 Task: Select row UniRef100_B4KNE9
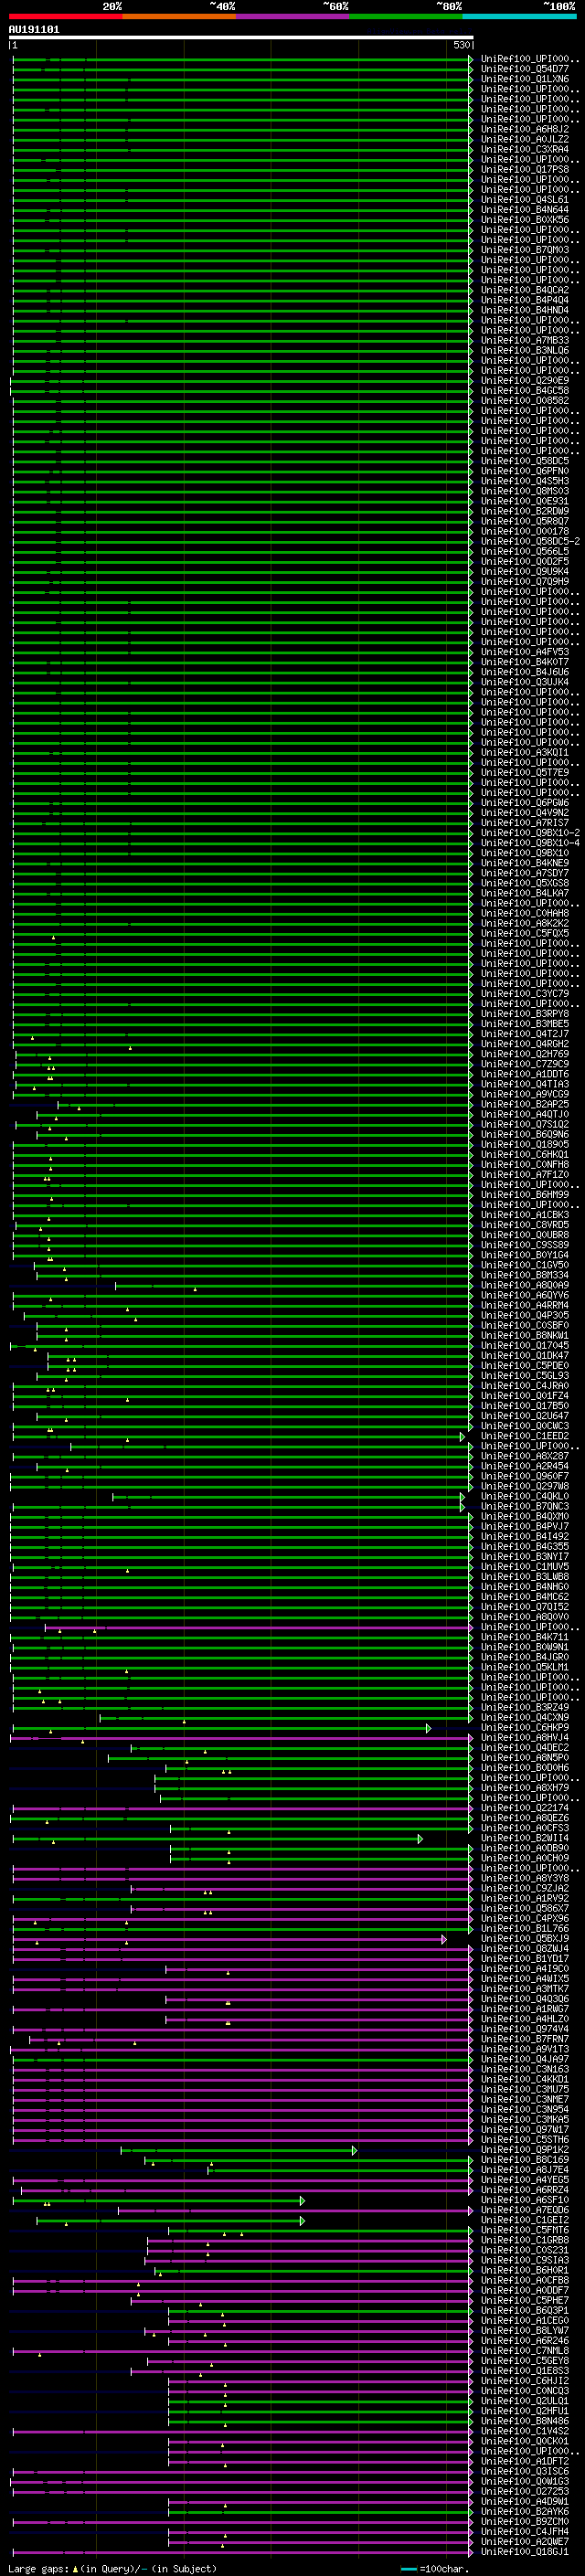pos(525,863)
